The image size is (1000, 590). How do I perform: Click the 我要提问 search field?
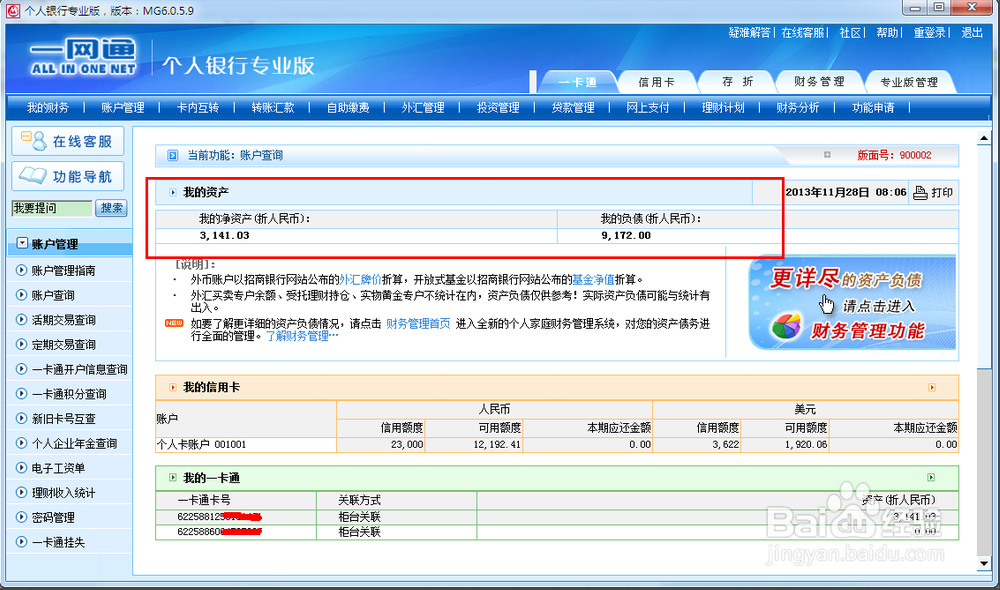click(x=52, y=208)
